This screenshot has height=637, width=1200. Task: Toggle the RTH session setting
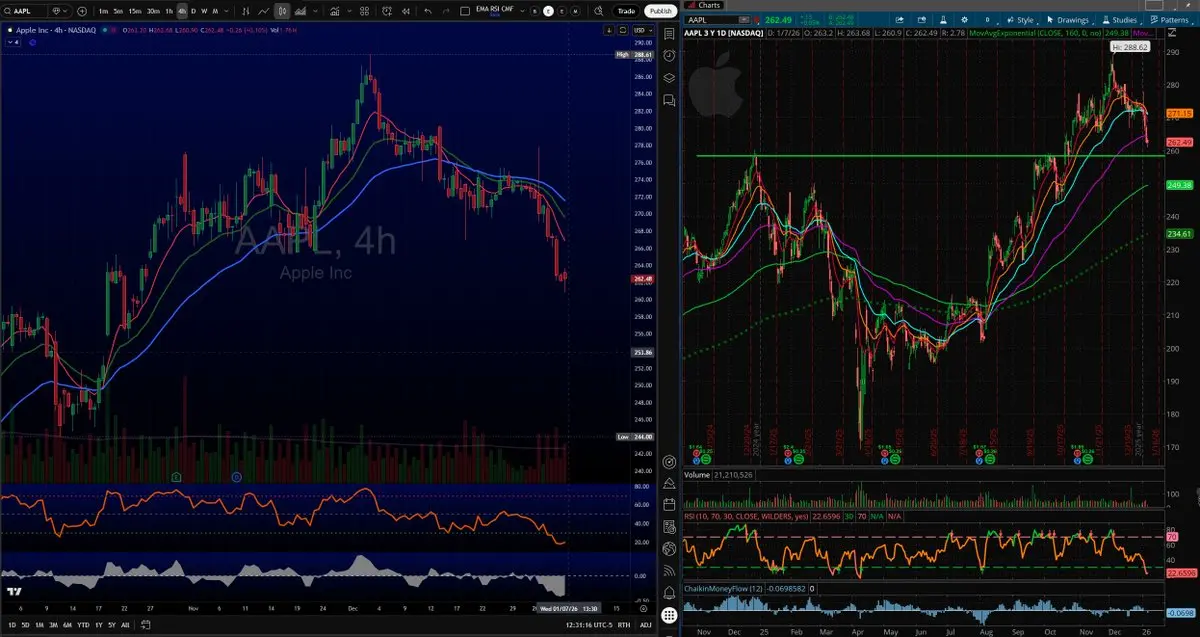(x=623, y=624)
